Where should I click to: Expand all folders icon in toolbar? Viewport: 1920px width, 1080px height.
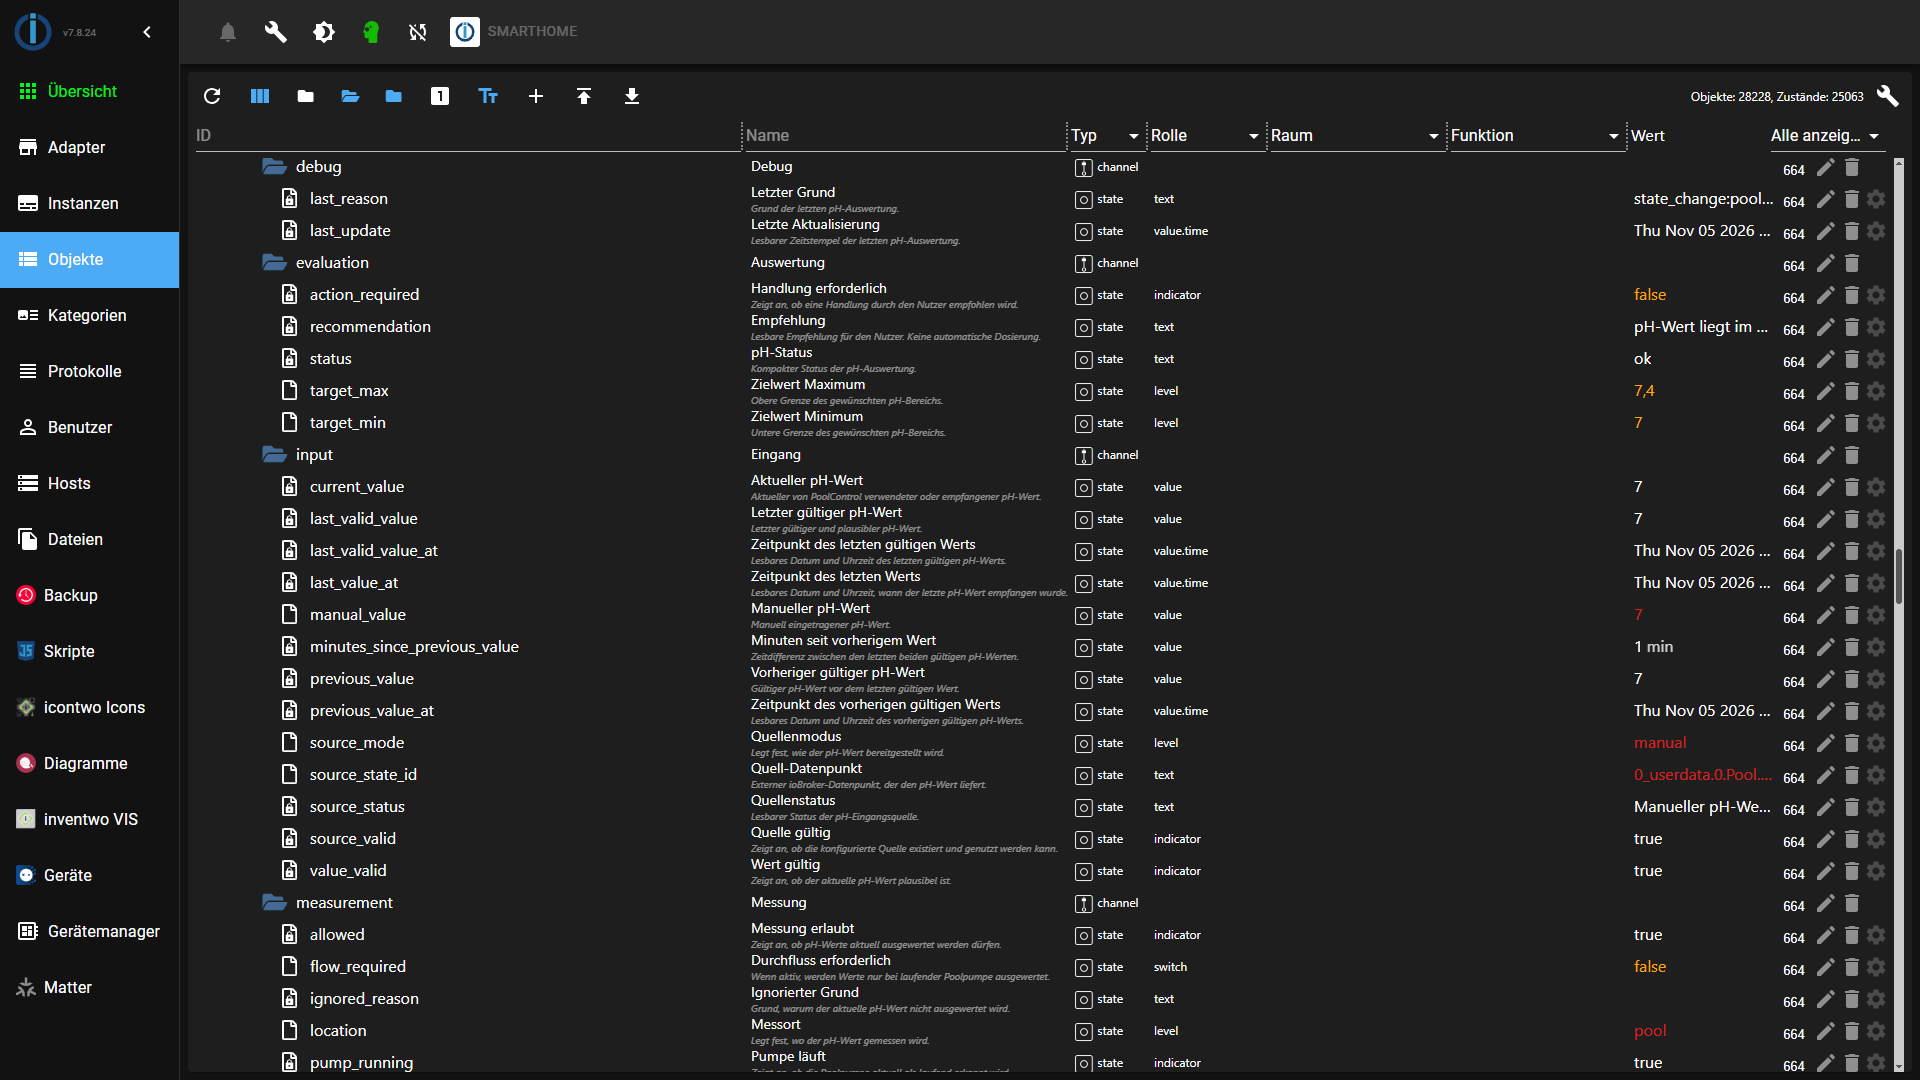click(350, 96)
